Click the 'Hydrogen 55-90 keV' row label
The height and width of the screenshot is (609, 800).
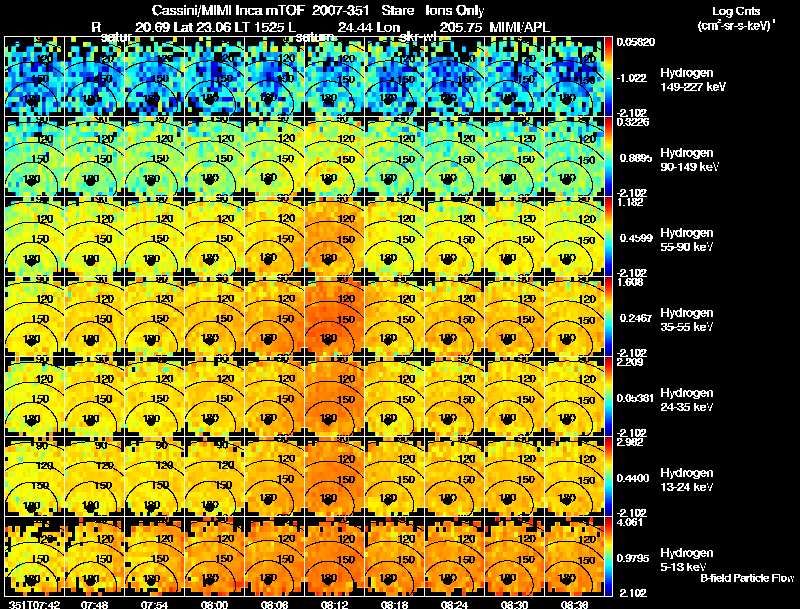[x=687, y=240]
